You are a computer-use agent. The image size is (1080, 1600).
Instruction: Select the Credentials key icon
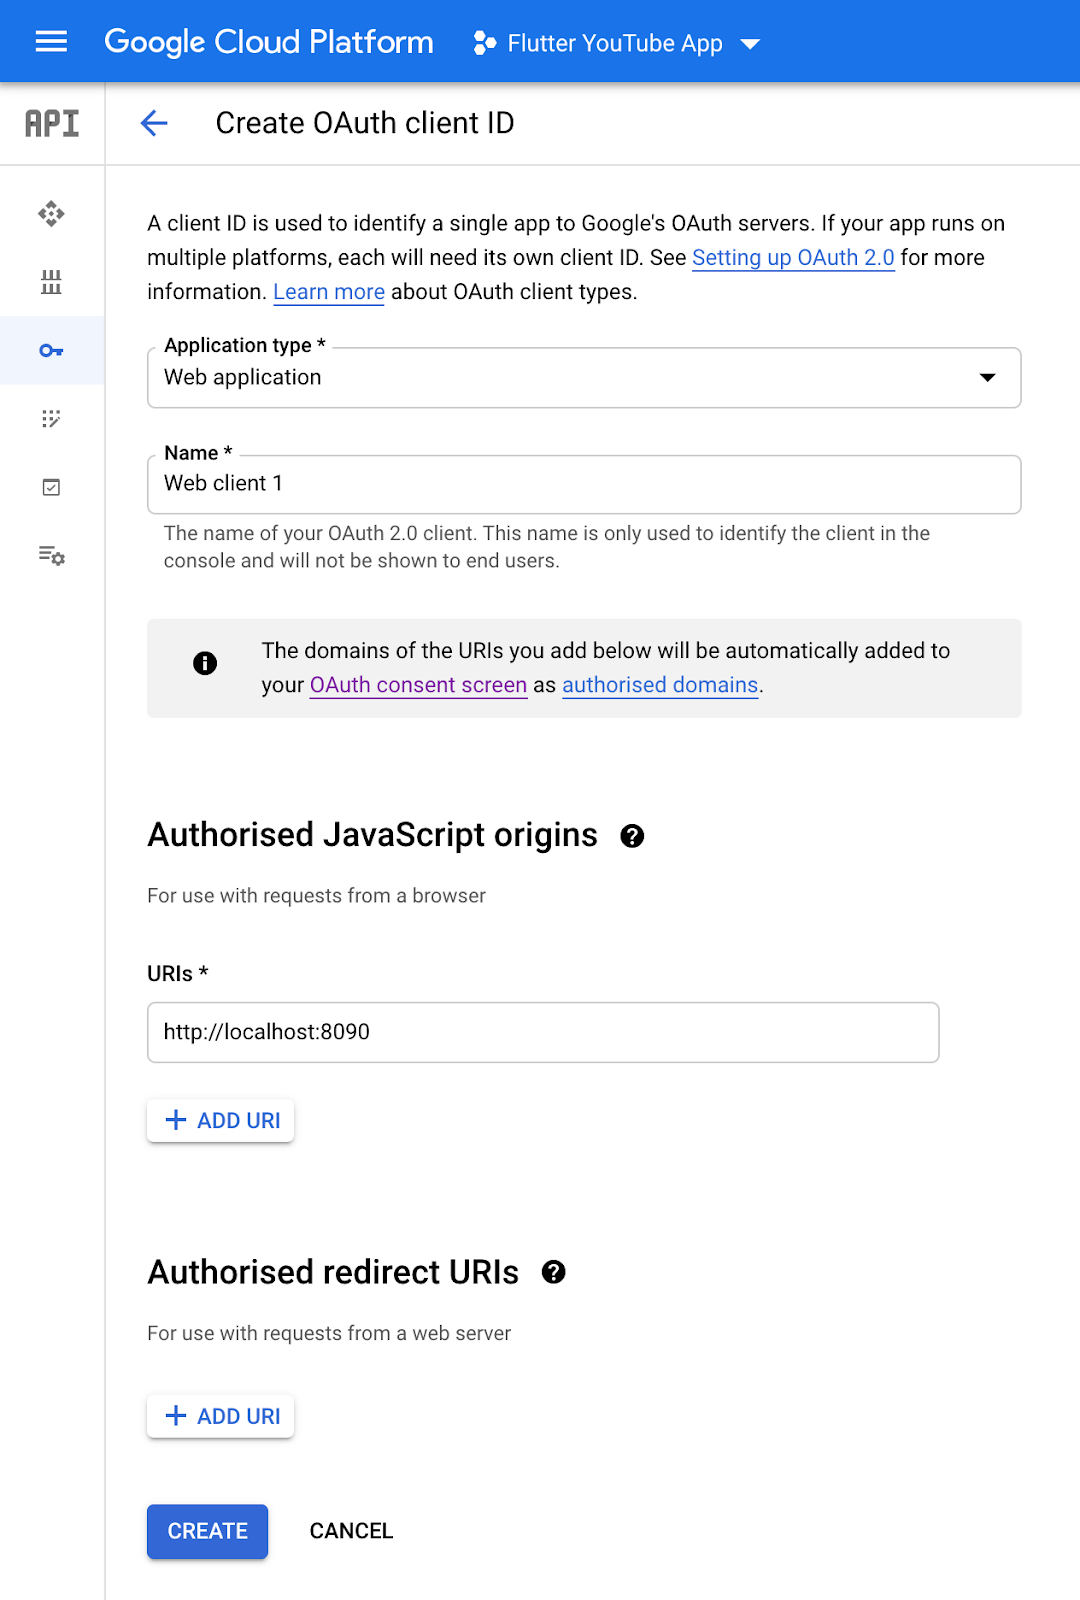[x=51, y=350]
